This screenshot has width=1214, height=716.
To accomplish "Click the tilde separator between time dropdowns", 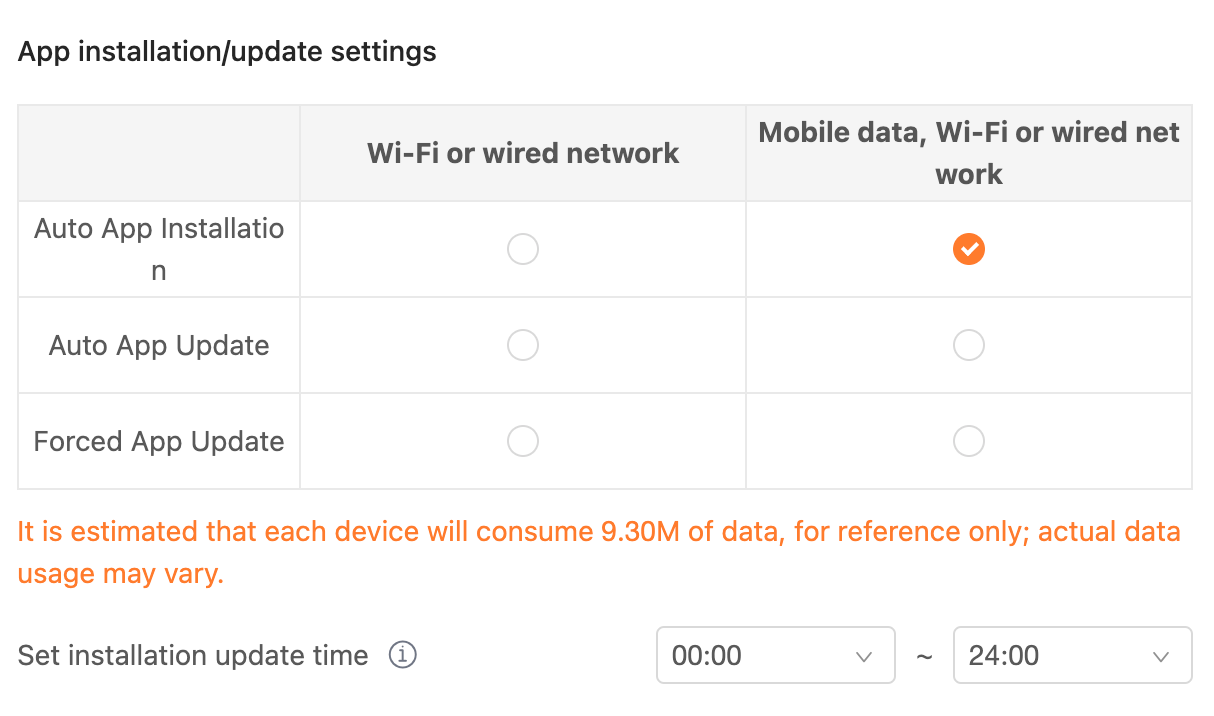I will 924,655.
